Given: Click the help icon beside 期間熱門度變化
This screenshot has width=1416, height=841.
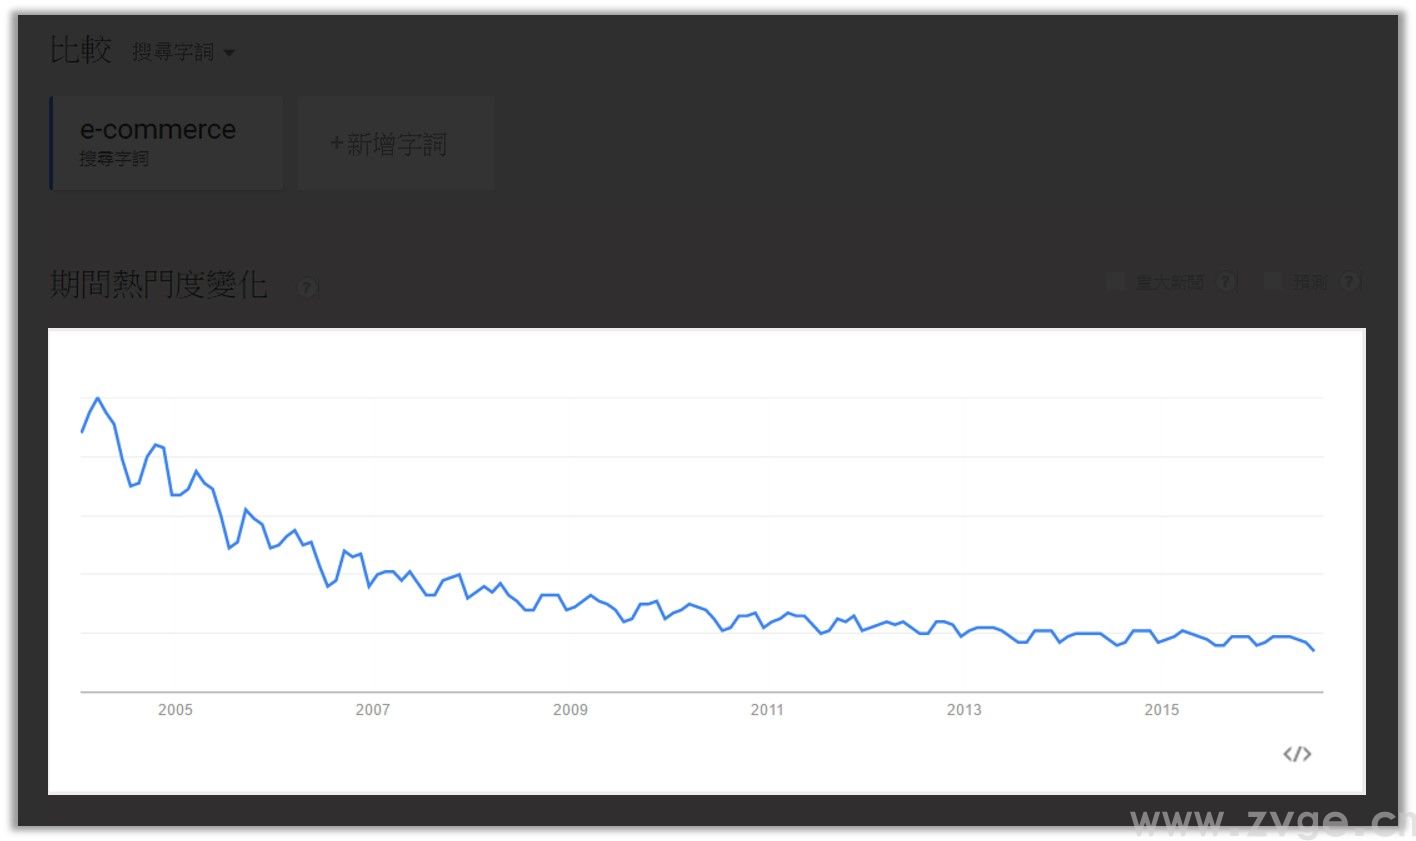Looking at the screenshot, I should [306, 287].
